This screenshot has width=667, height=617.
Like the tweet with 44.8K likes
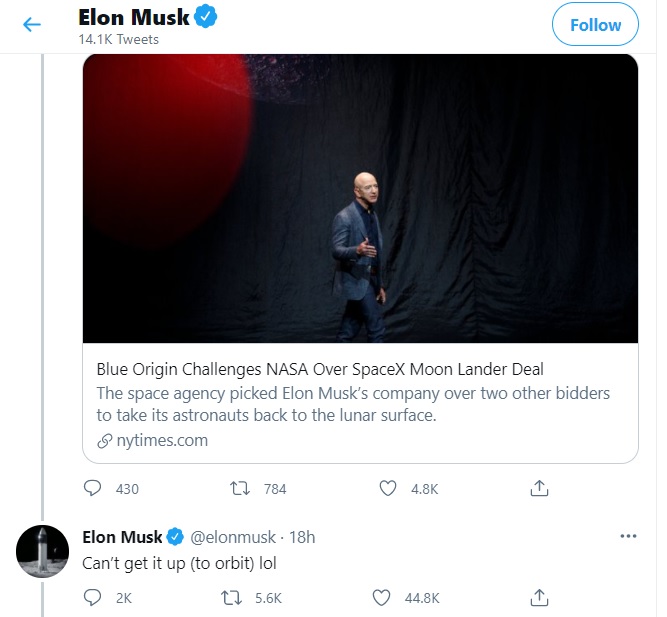[381, 597]
